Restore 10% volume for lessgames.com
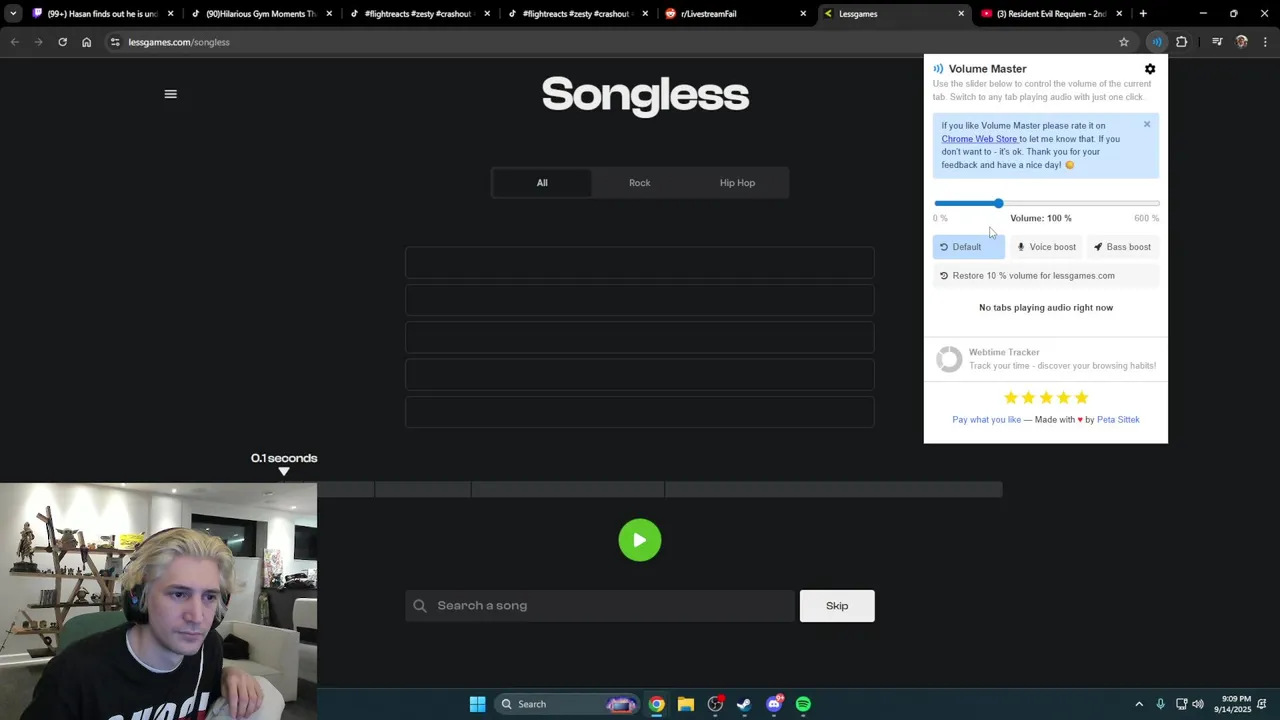This screenshot has height=720, width=1280. [1046, 276]
